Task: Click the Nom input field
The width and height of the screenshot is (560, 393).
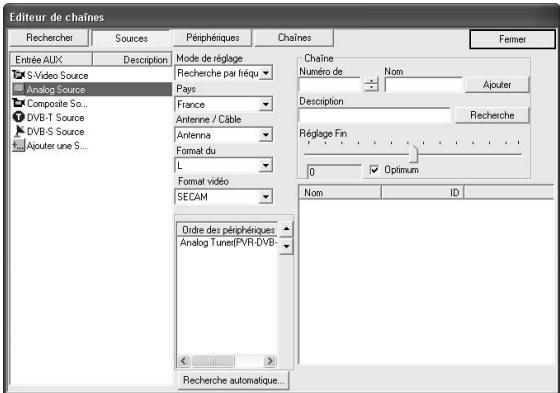Action: tap(424, 85)
